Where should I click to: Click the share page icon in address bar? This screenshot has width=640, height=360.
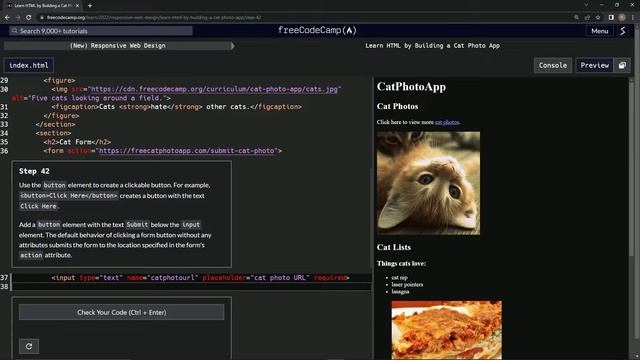(587, 18)
